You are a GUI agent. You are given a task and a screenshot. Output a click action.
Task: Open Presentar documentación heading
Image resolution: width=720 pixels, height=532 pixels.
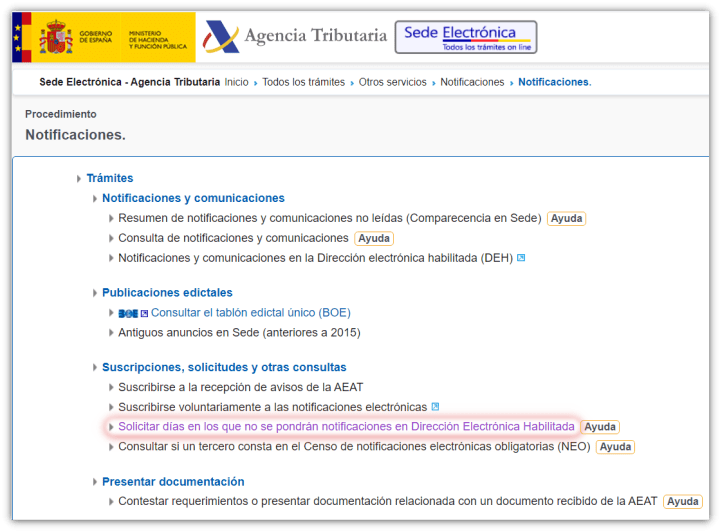coord(173,482)
